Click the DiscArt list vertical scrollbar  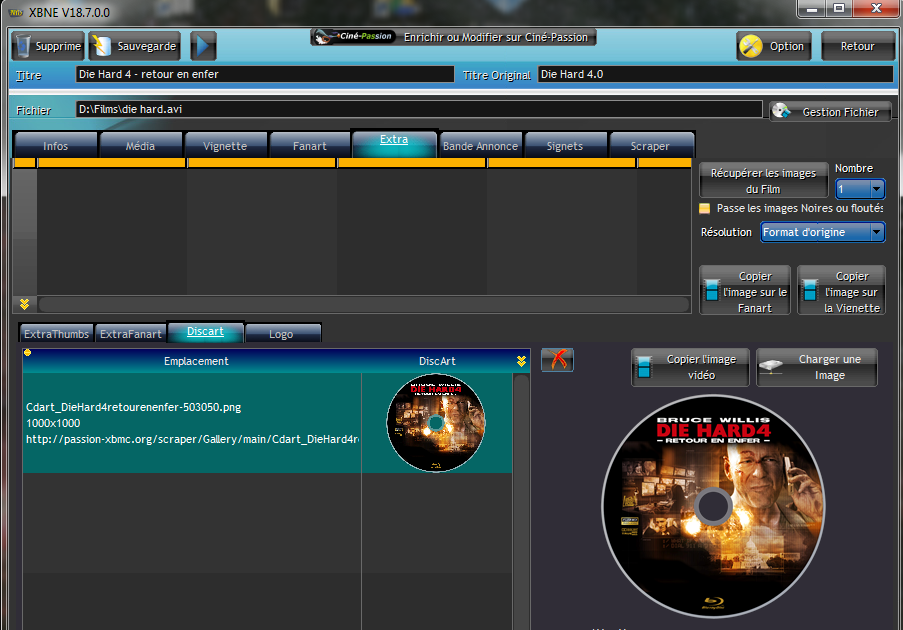click(x=521, y=501)
